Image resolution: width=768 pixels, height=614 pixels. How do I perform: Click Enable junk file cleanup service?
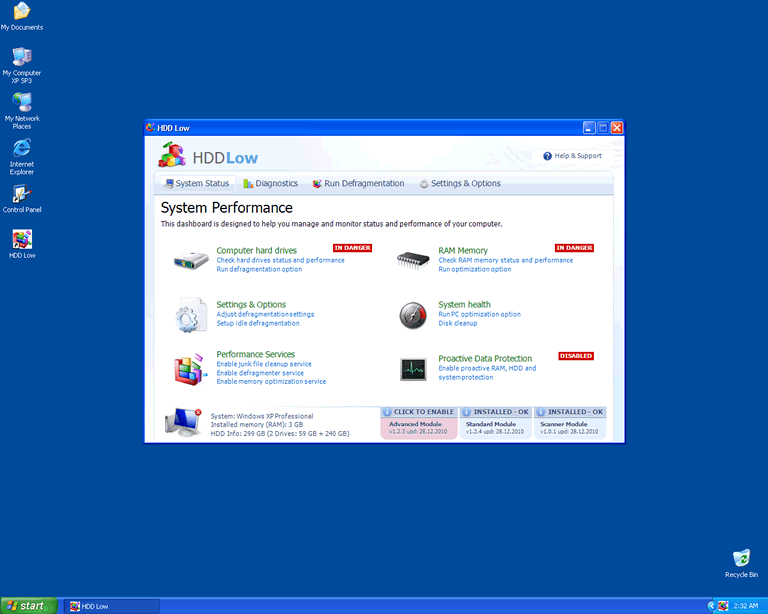(264, 364)
